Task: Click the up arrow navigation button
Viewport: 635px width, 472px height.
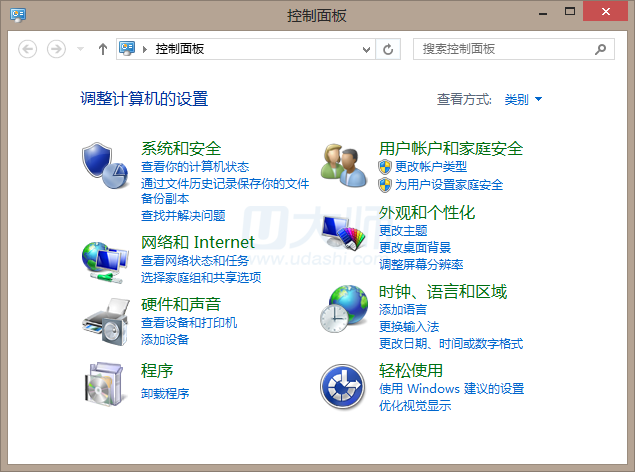Action: pyautogui.click(x=103, y=49)
